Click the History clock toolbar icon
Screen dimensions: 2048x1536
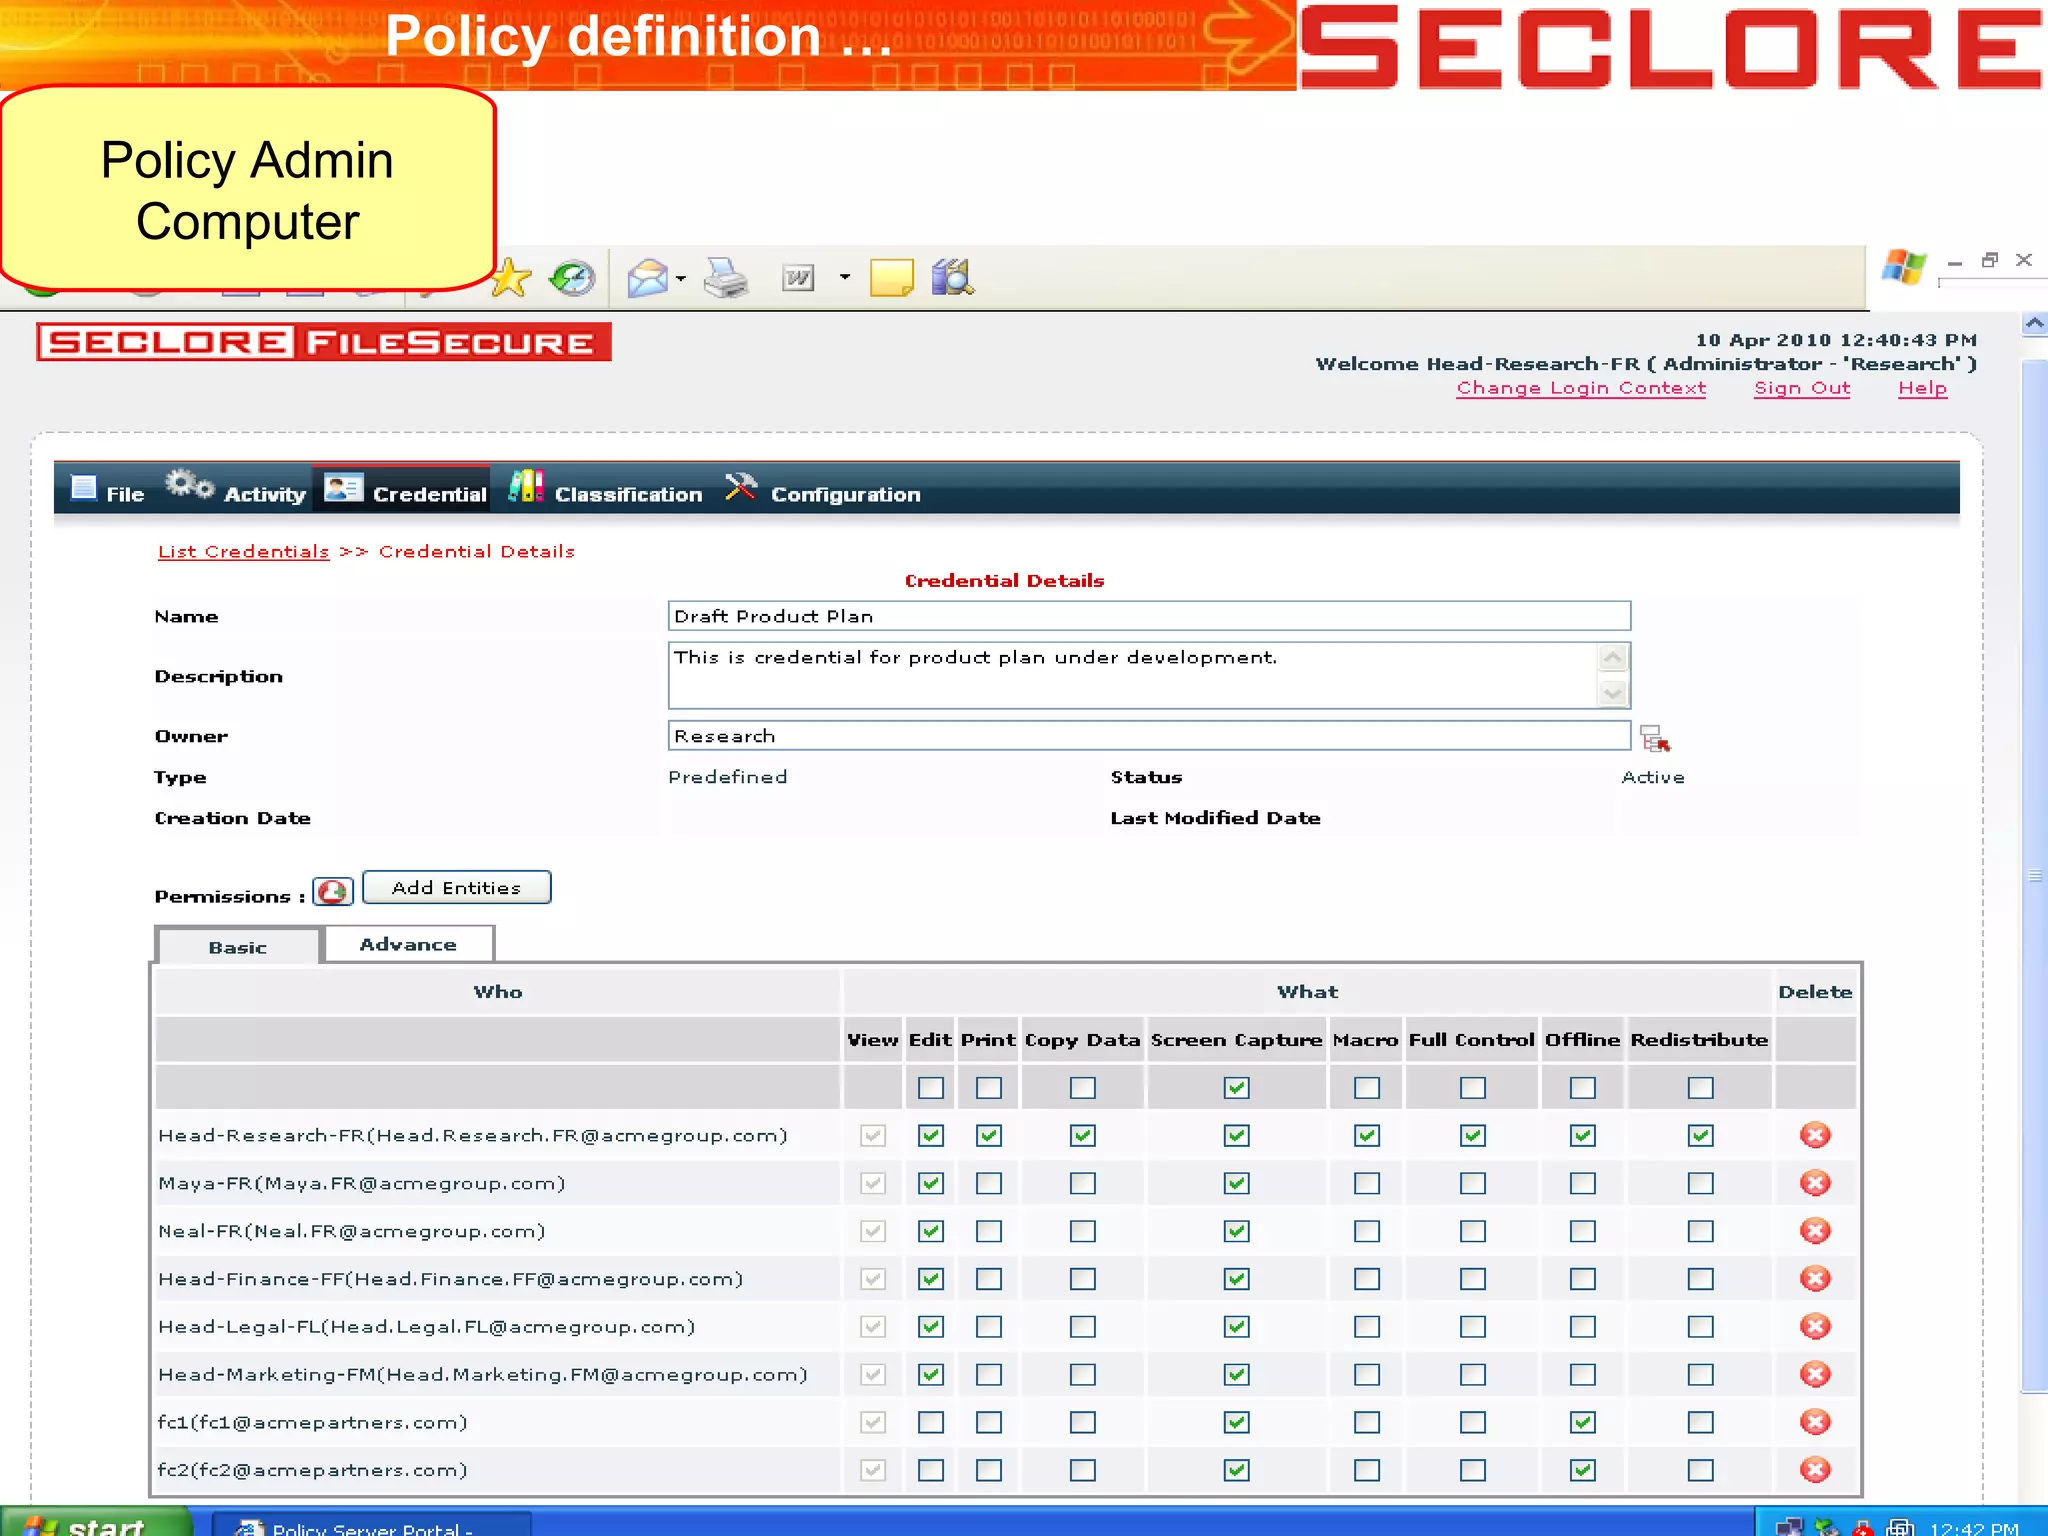(573, 278)
